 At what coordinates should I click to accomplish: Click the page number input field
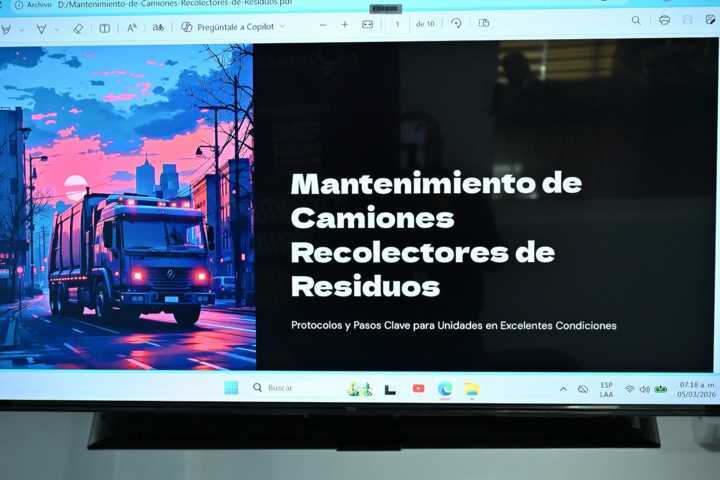(x=397, y=23)
